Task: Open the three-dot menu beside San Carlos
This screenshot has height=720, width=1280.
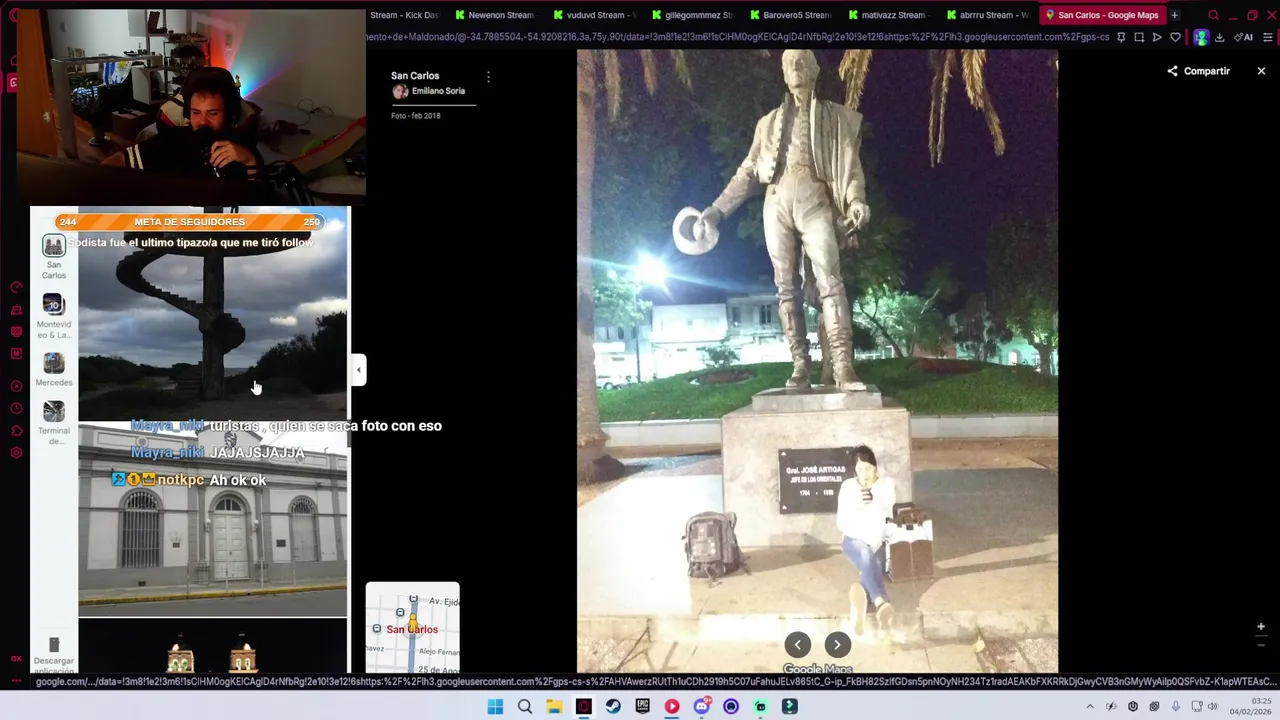Action: [488, 77]
